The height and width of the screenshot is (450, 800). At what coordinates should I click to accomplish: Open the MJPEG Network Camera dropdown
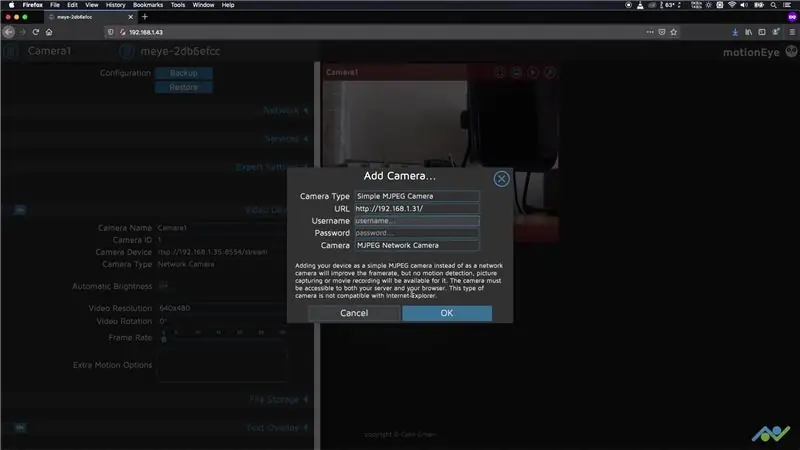(417, 245)
